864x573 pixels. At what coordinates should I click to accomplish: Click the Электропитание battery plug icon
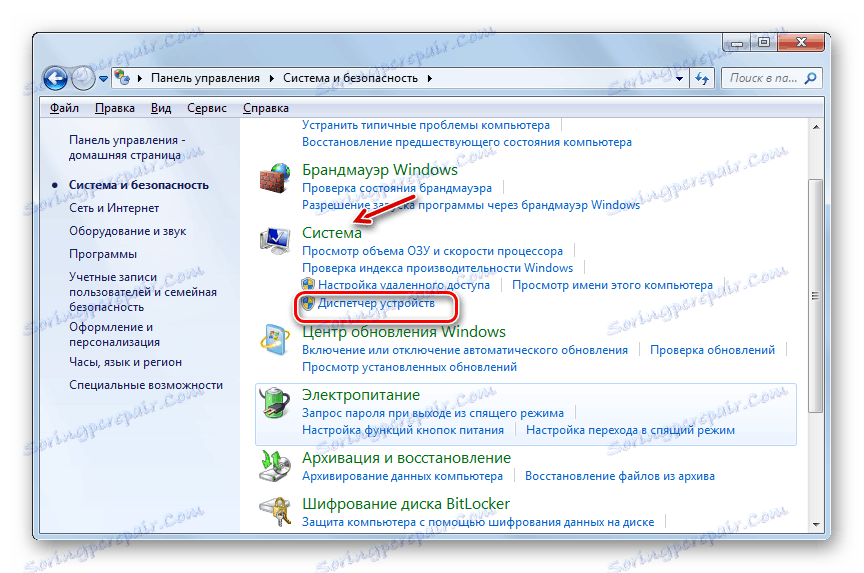point(275,403)
